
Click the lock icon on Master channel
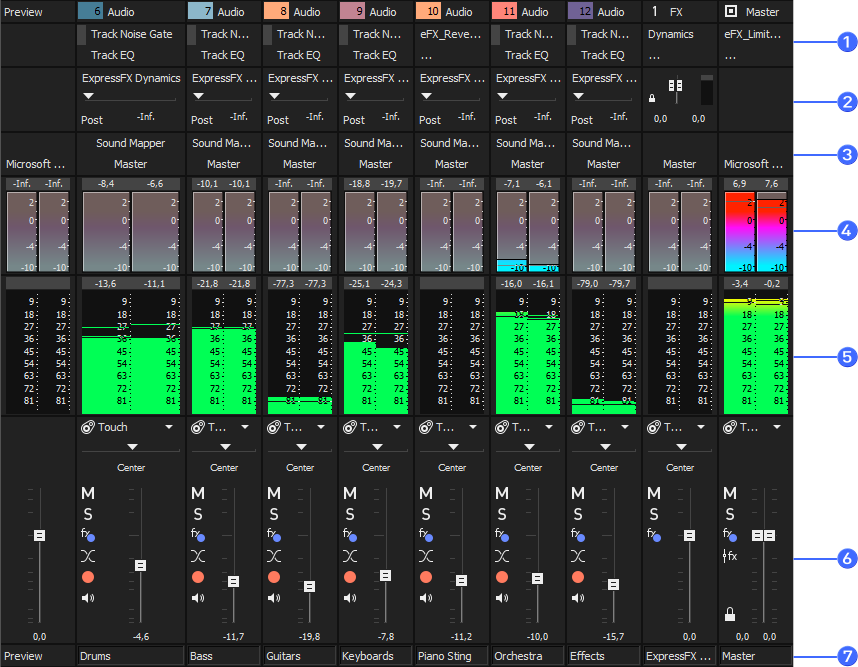[x=731, y=614]
